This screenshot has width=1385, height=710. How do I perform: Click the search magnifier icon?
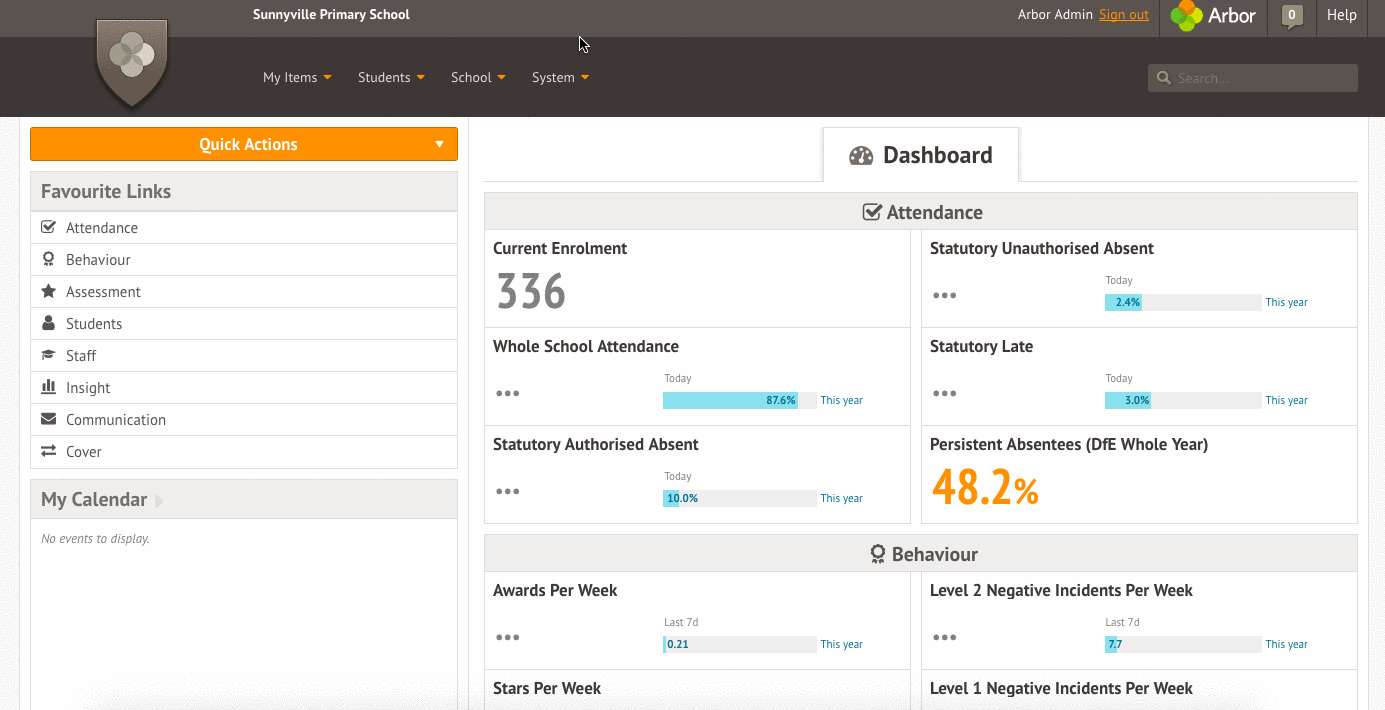pyautogui.click(x=1163, y=78)
